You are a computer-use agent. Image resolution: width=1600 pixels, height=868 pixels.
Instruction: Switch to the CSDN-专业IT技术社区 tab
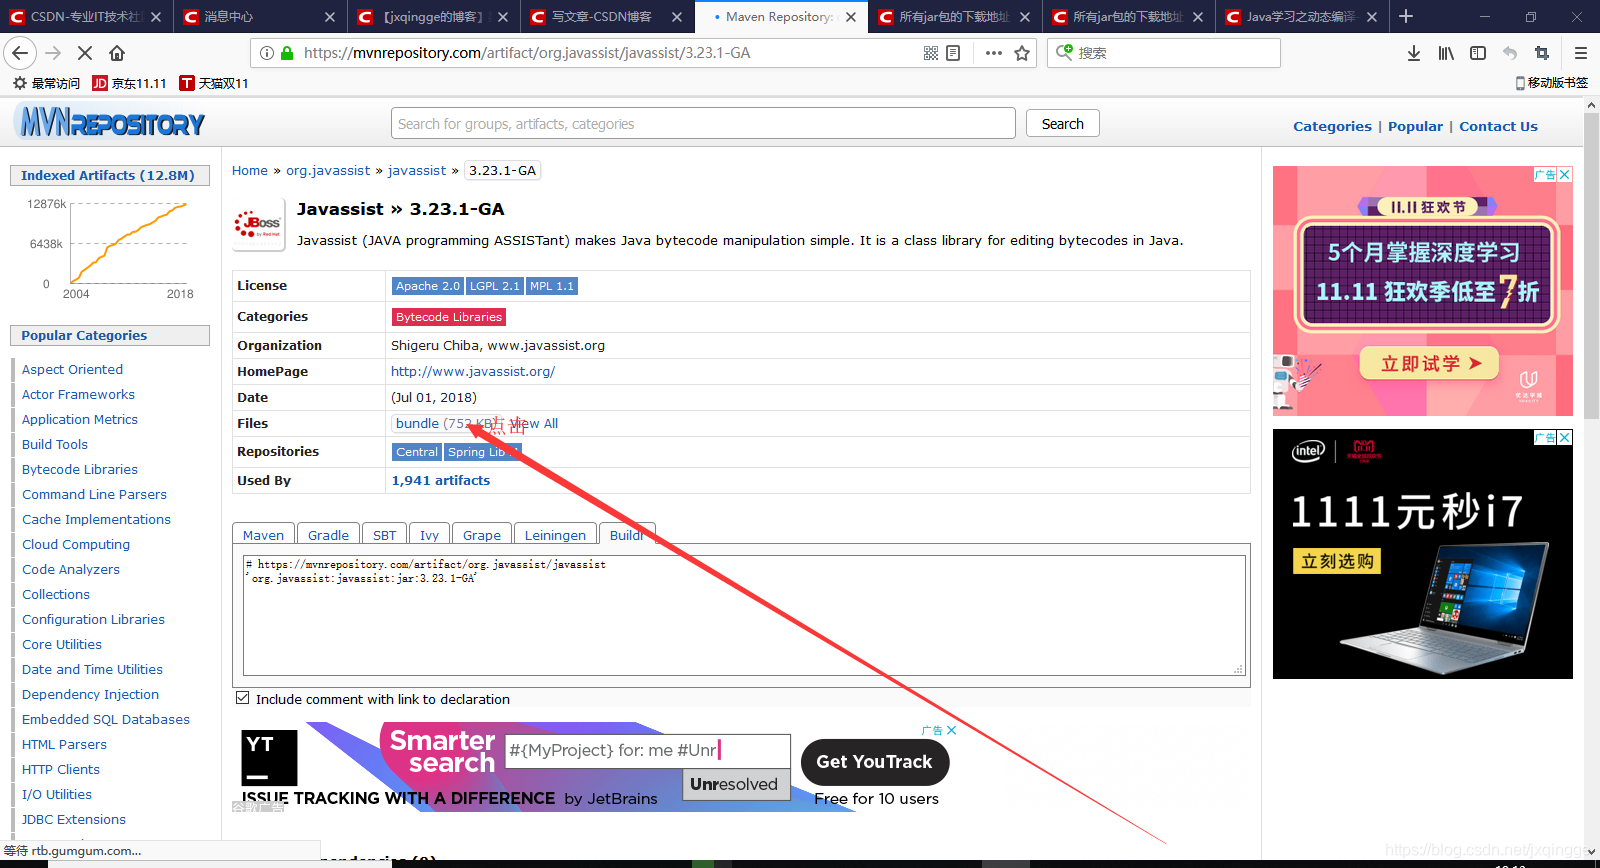[85, 17]
